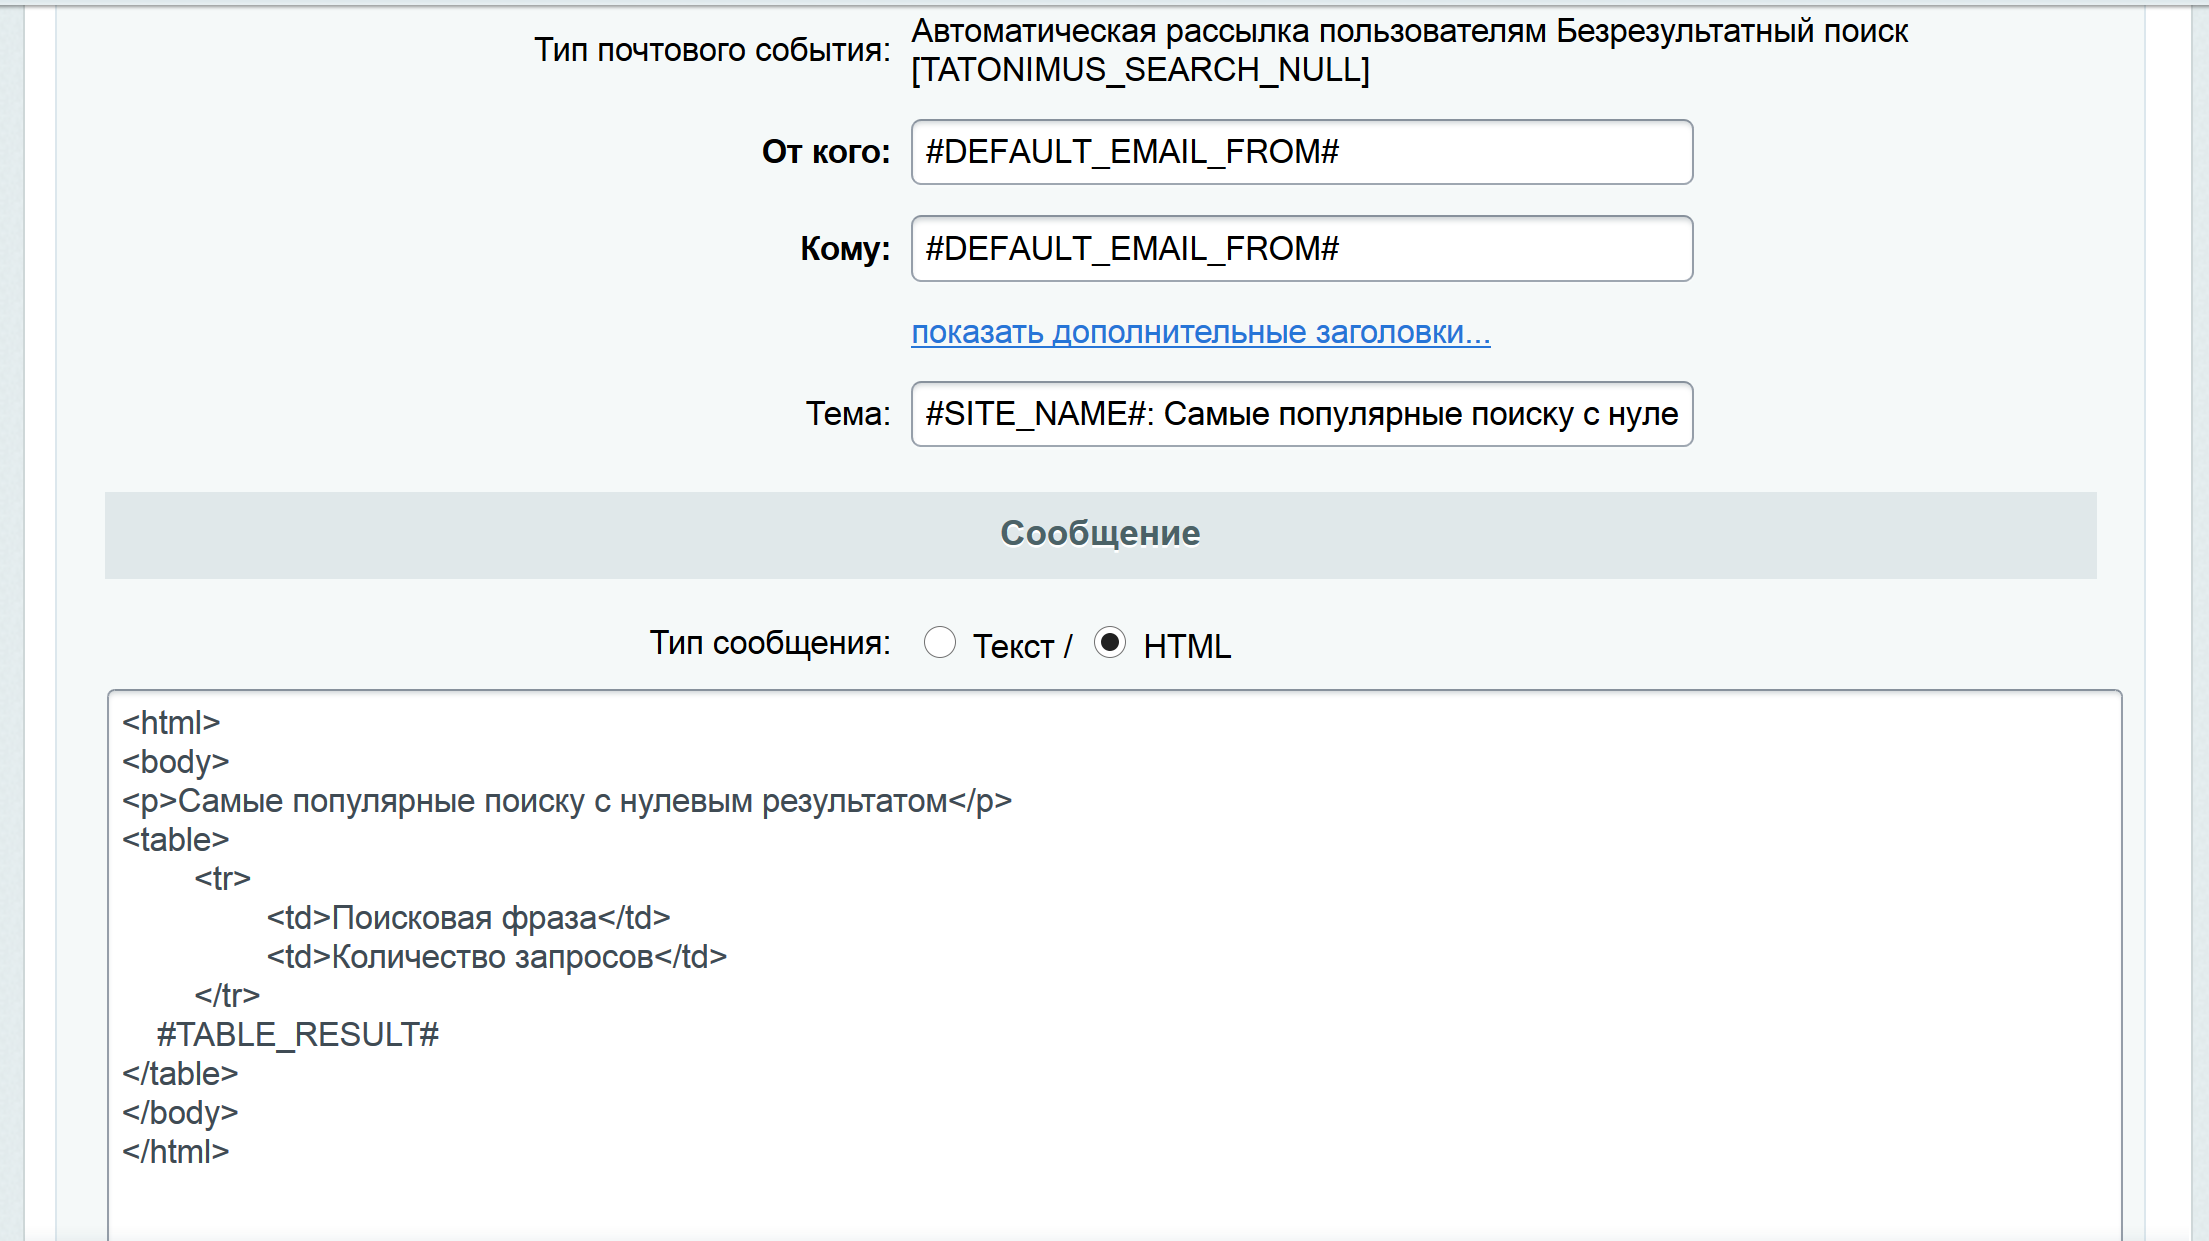Click the 'От кого' sender input field
The height and width of the screenshot is (1241, 2209).
click(x=1301, y=152)
